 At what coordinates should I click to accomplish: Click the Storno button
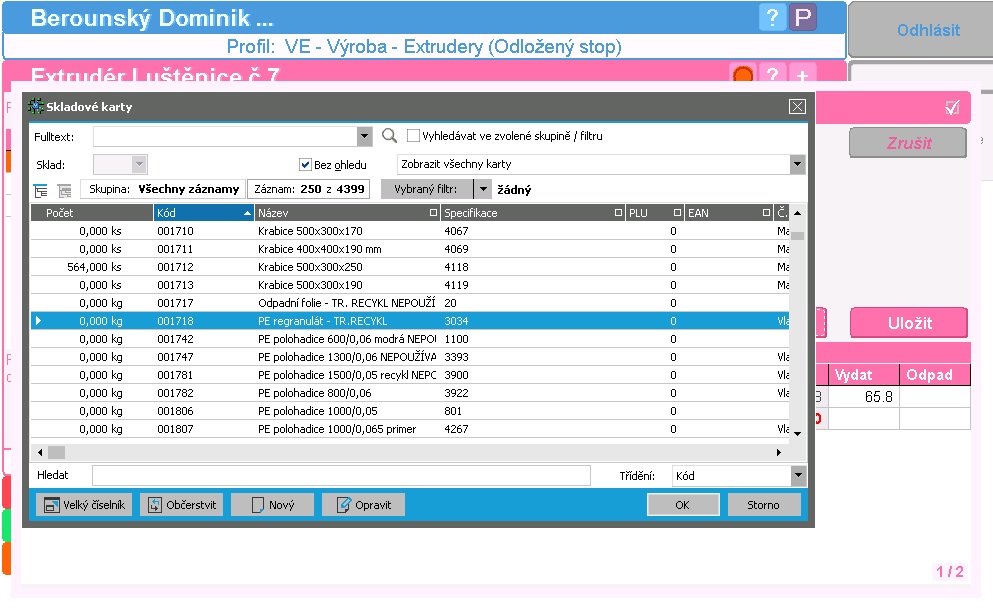763,505
